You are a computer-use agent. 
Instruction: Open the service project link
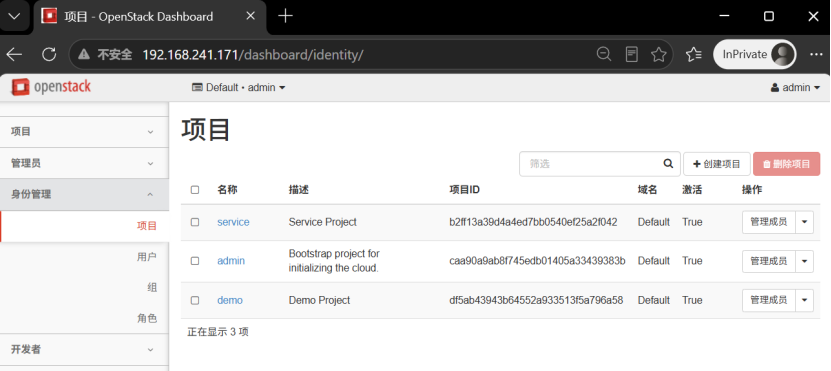pos(233,222)
